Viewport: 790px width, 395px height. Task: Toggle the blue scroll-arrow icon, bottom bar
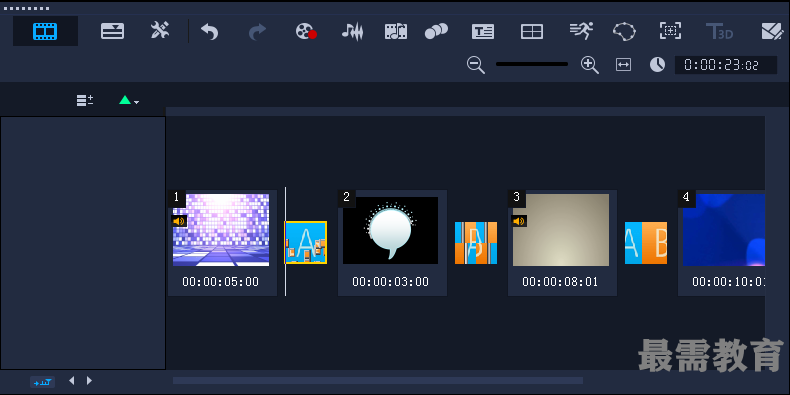click(x=42, y=382)
